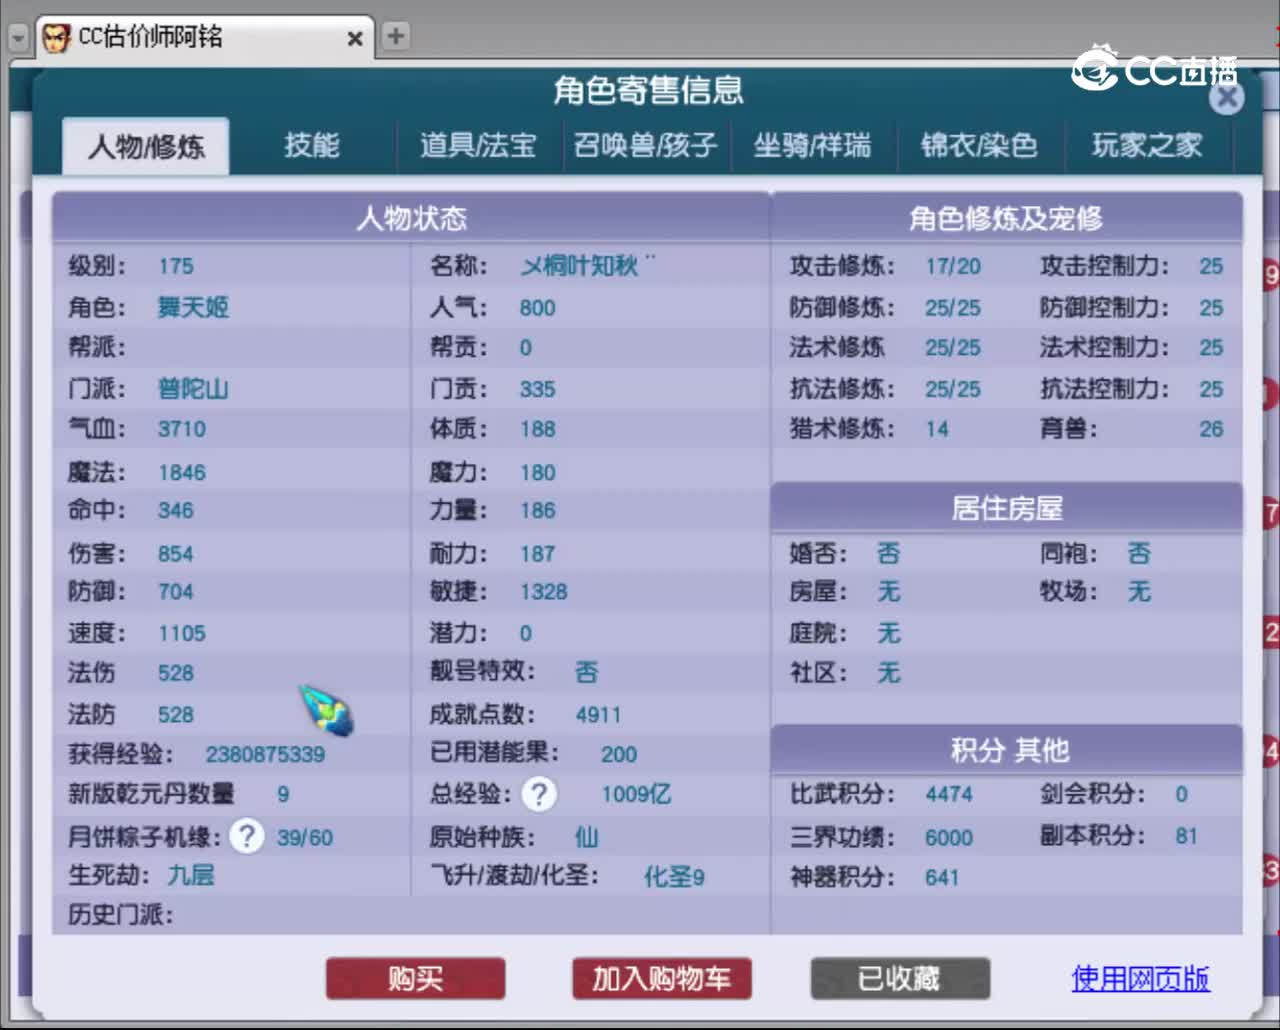Click the 已用潜能果 value 200
1280x1030 pixels.
pos(619,754)
